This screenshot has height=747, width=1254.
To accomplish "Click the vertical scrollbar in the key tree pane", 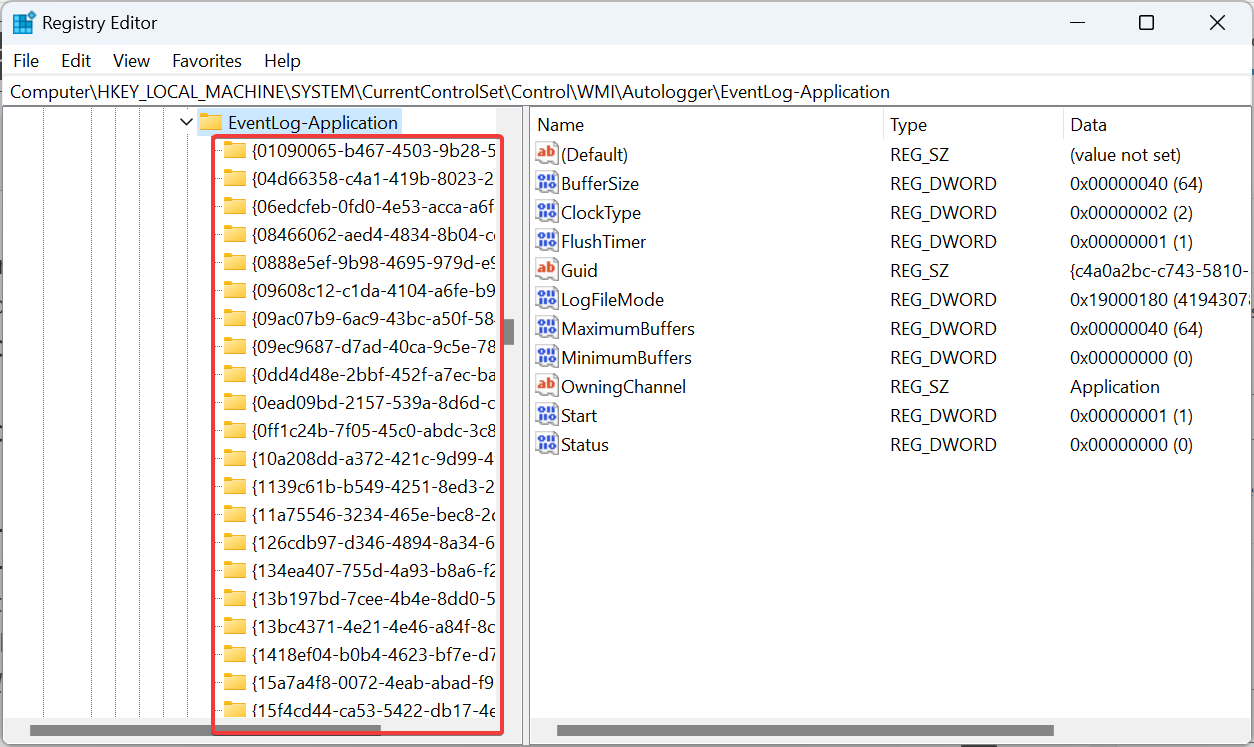I will coord(508,330).
